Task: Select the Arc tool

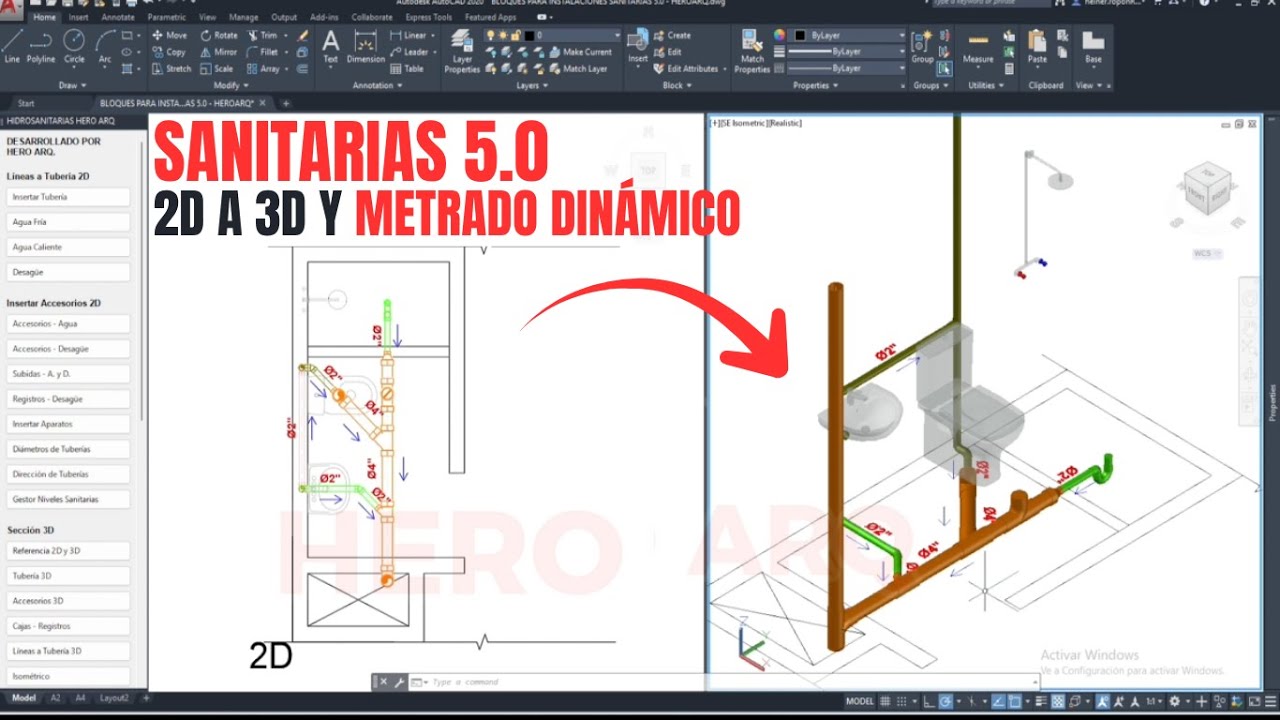Action: click(105, 46)
